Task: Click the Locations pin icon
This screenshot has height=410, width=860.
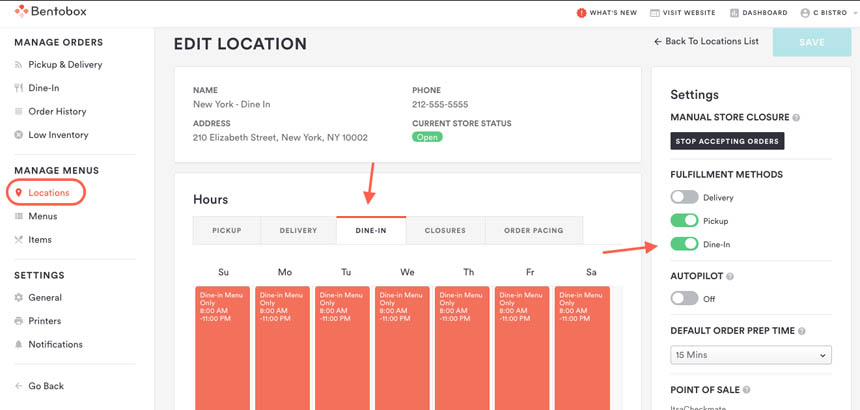Action: pos(19,193)
